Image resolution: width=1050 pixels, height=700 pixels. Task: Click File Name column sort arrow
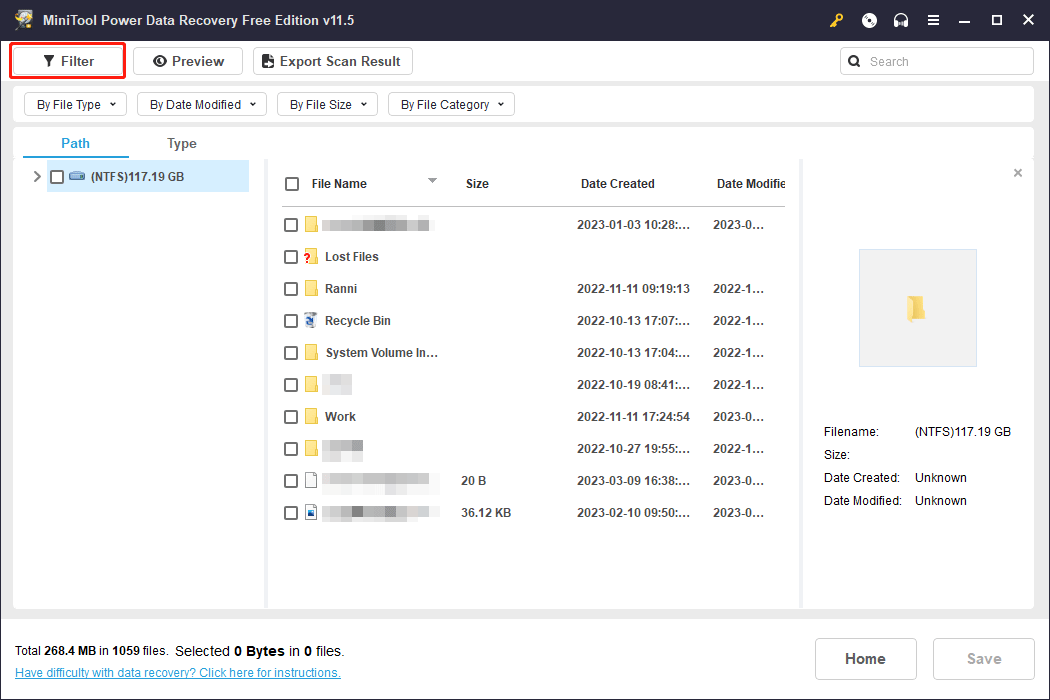point(433,181)
